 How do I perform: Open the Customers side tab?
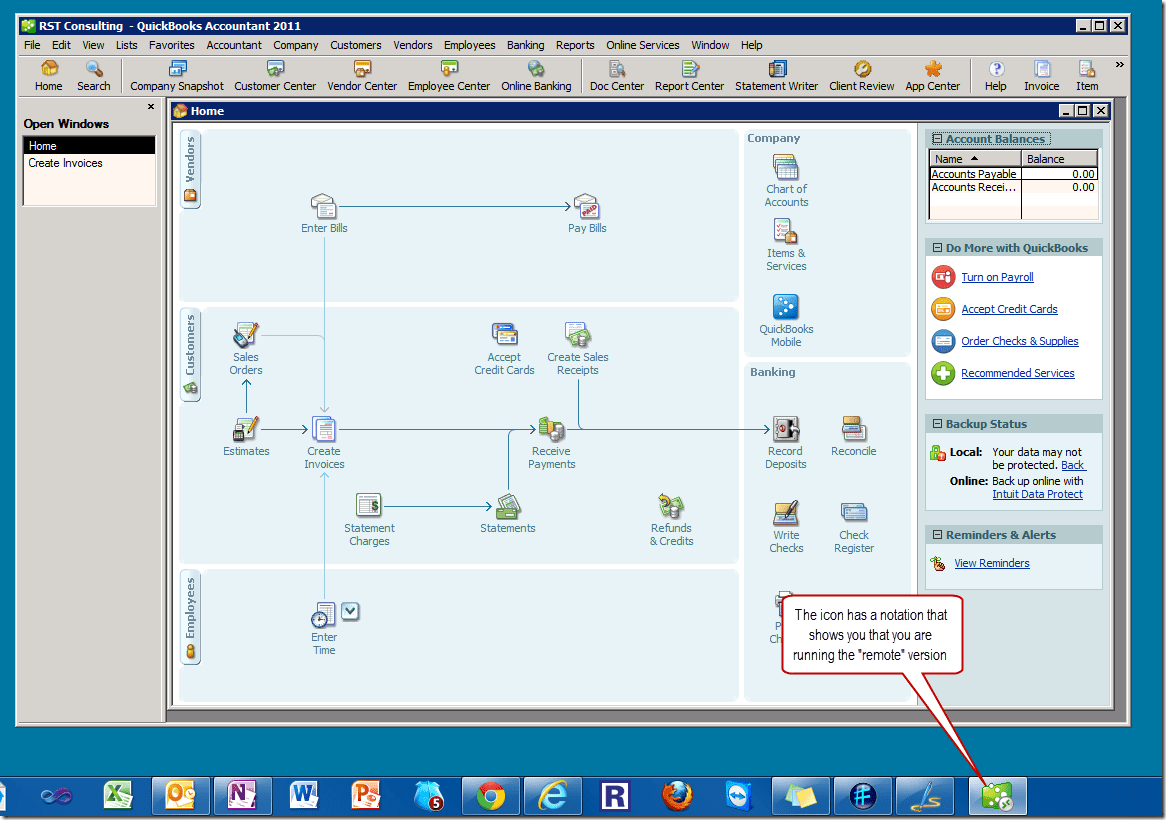(x=190, y=355)
